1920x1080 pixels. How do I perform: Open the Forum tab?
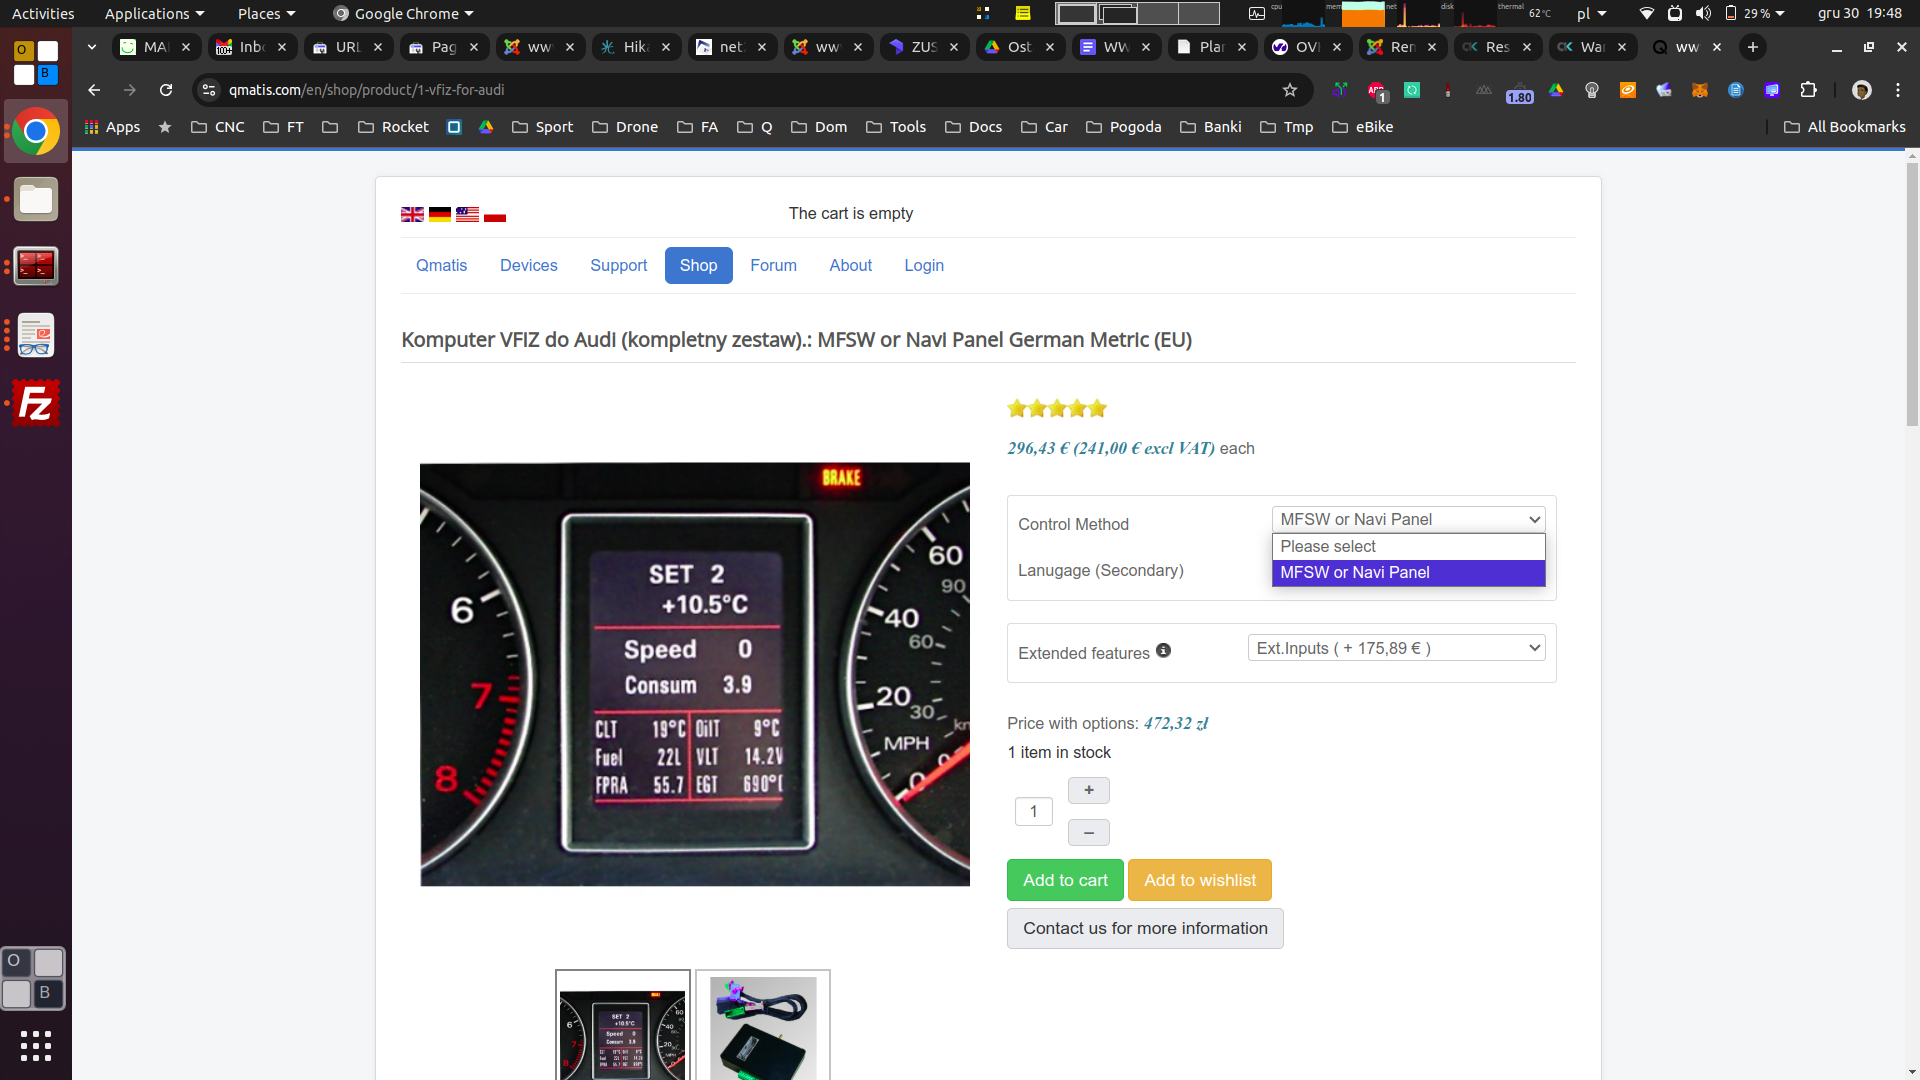(773, 265)
